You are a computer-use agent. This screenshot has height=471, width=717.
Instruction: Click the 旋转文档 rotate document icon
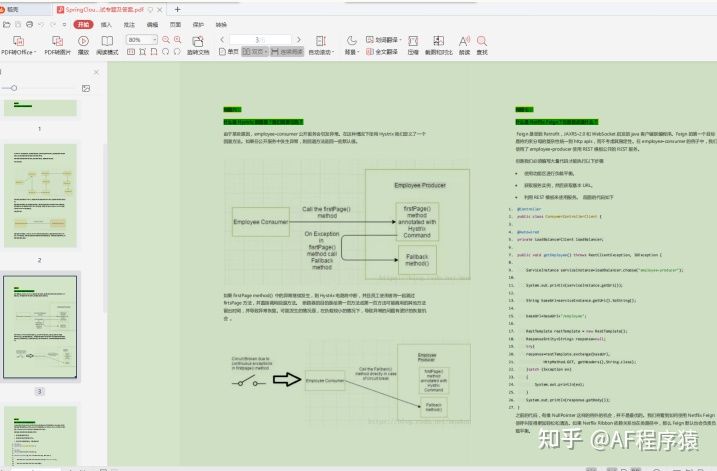(198, 41)
